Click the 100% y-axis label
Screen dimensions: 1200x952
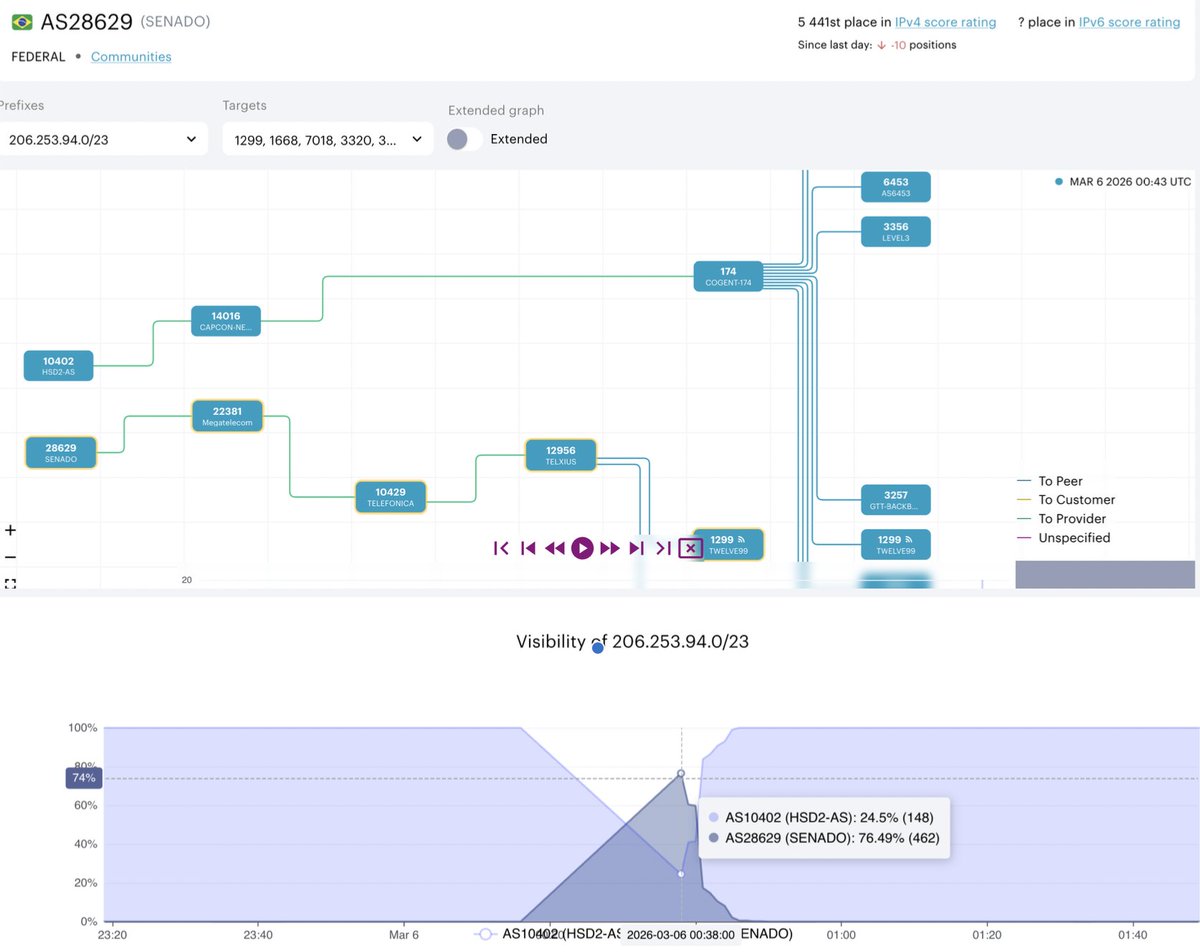[82, 727]
